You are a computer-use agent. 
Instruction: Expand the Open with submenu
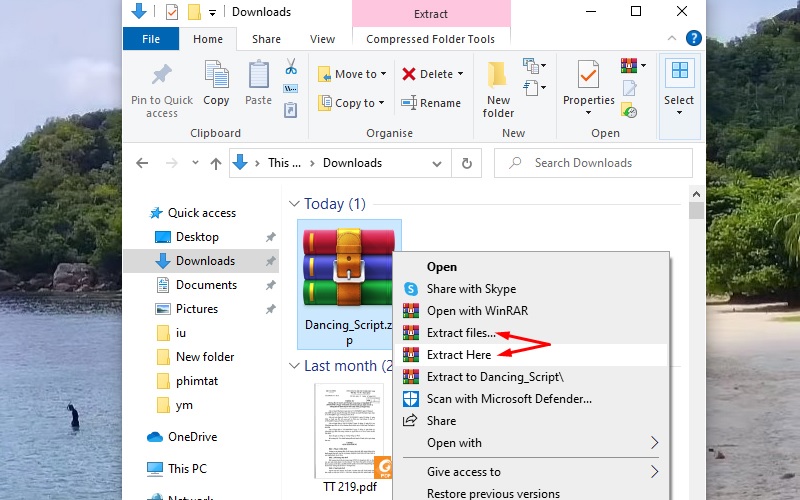pyautogui.click(x=531, y=443)
